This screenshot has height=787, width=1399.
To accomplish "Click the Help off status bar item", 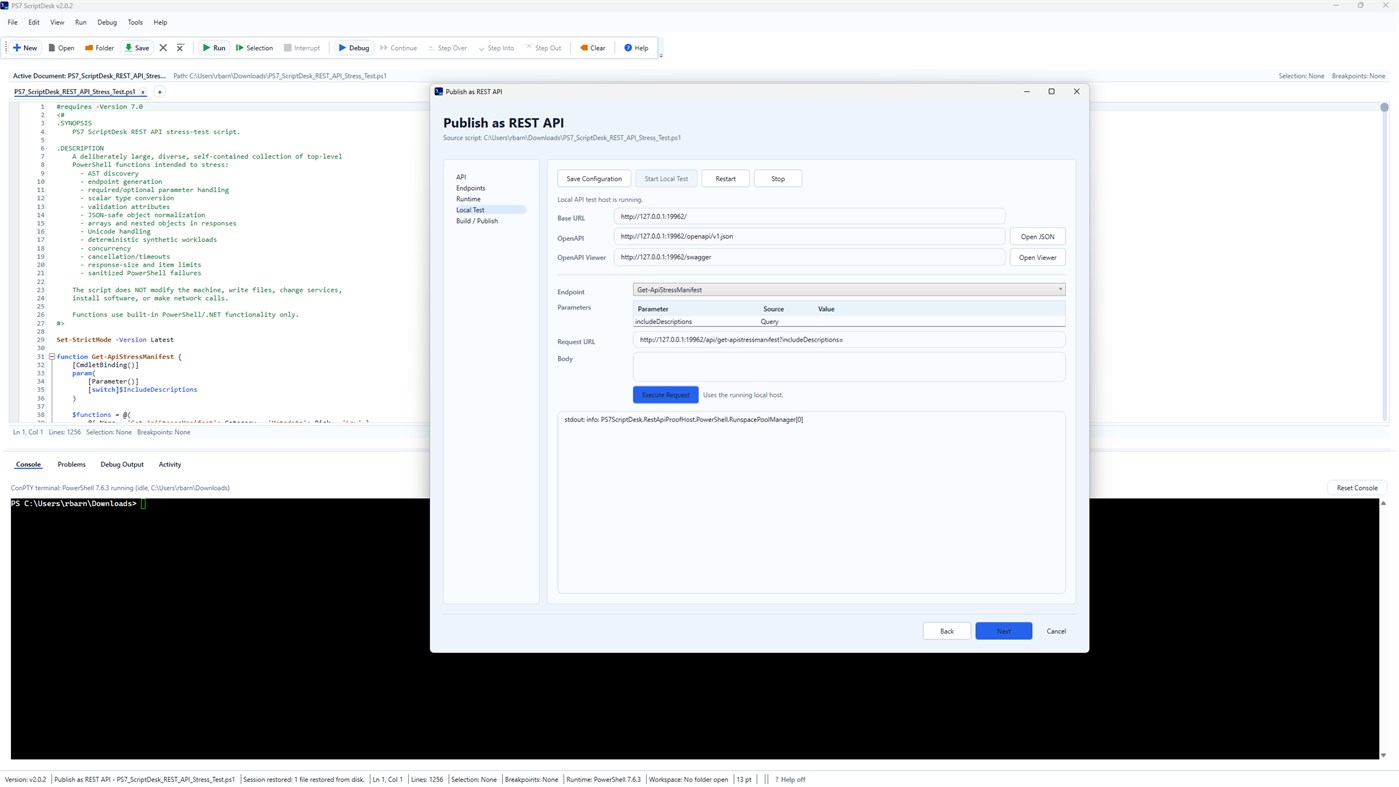I will pos(790,780).
